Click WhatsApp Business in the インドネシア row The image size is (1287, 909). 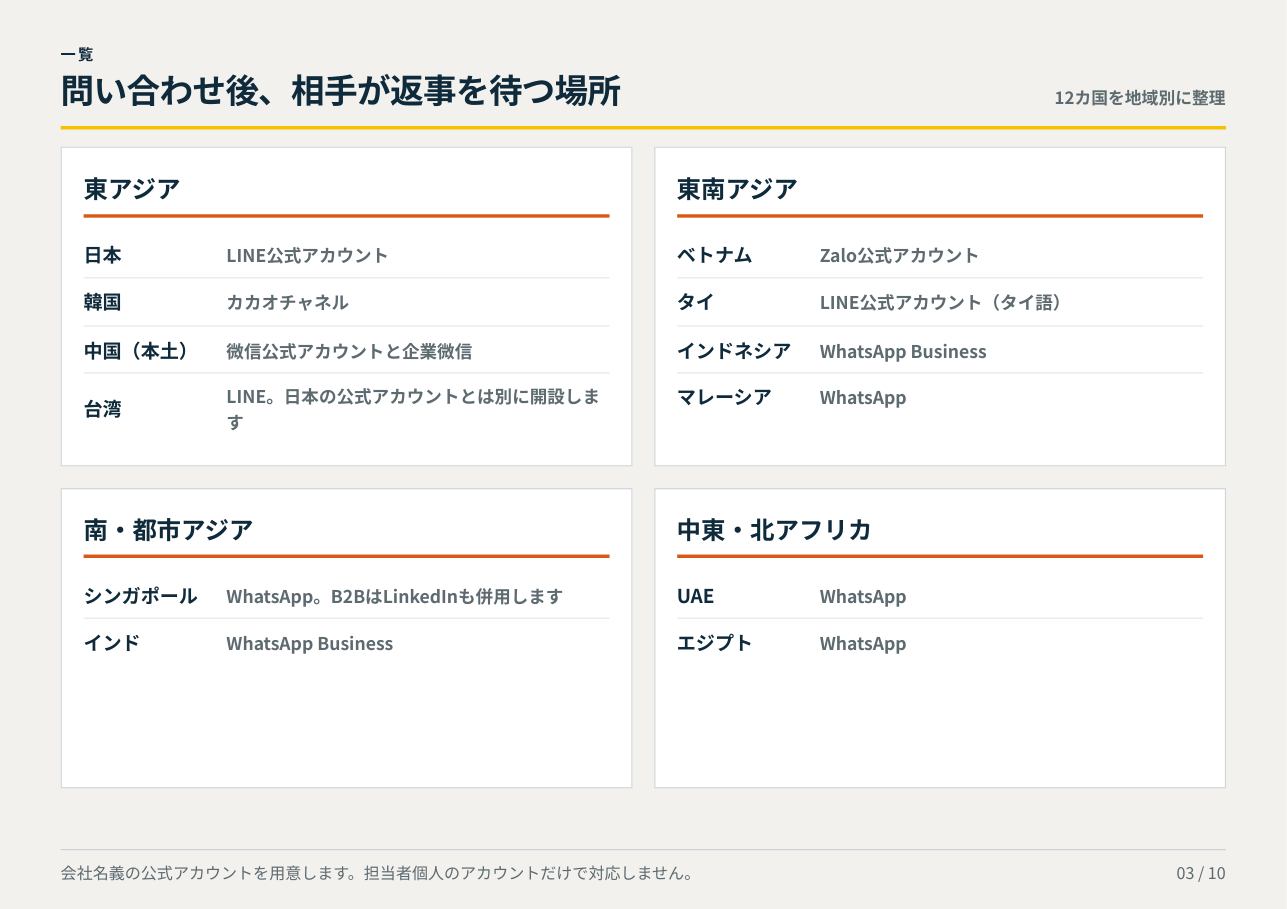click(x=903, y=351)
